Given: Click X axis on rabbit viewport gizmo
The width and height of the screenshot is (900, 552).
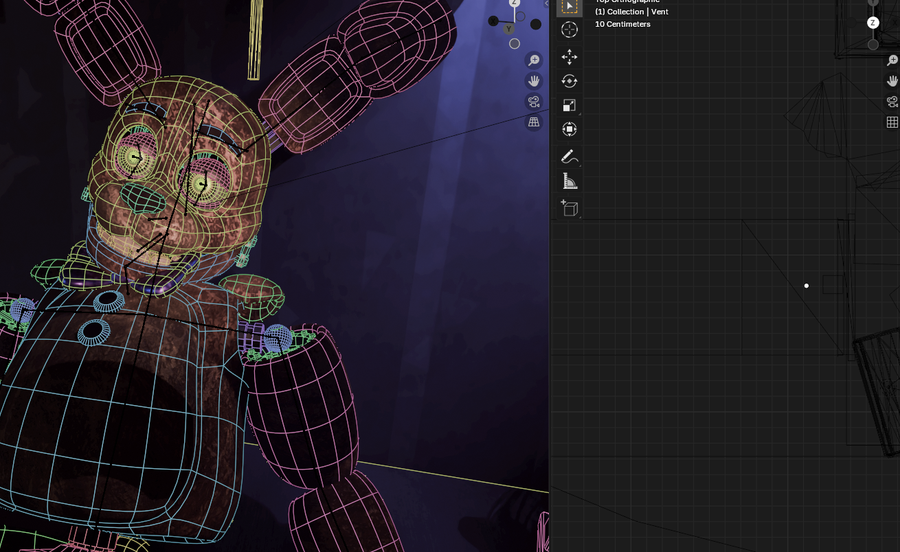Looking at the screenshot, I should (493, 21).
